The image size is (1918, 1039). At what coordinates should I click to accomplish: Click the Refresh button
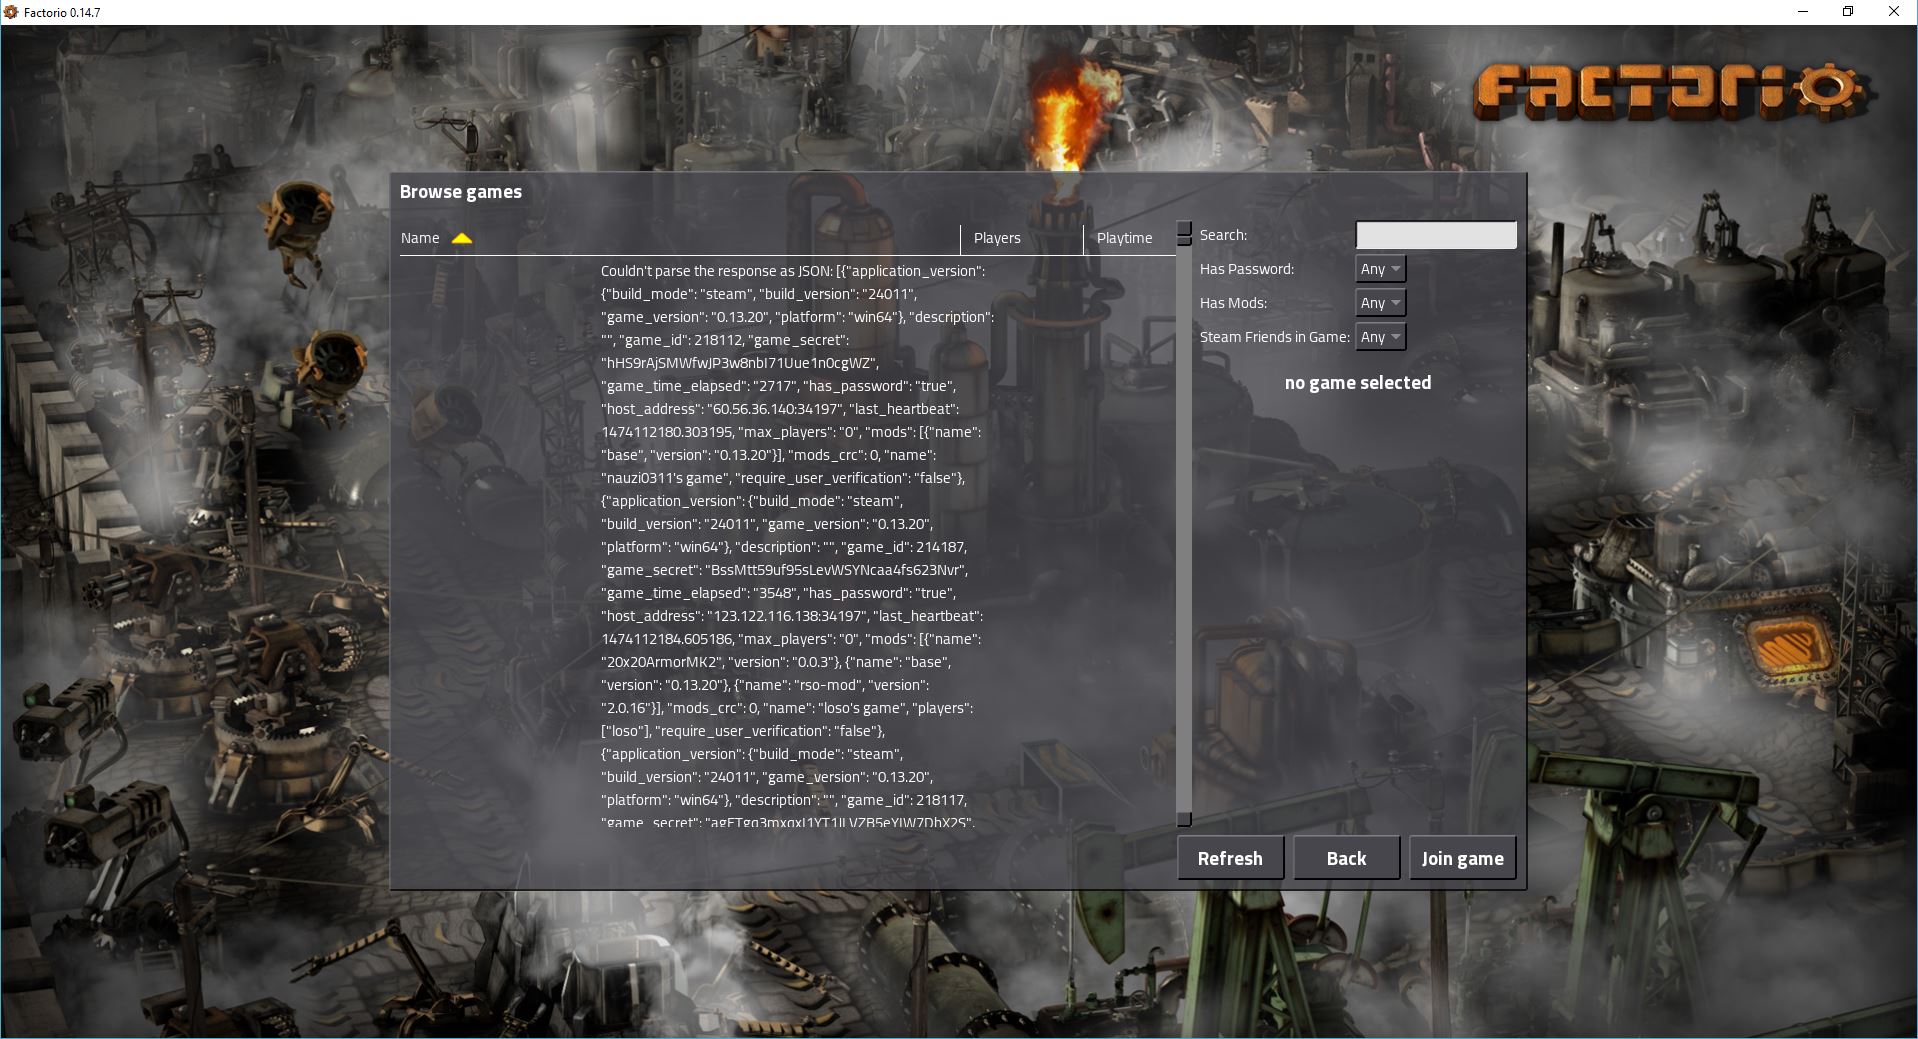[1230, 858]
